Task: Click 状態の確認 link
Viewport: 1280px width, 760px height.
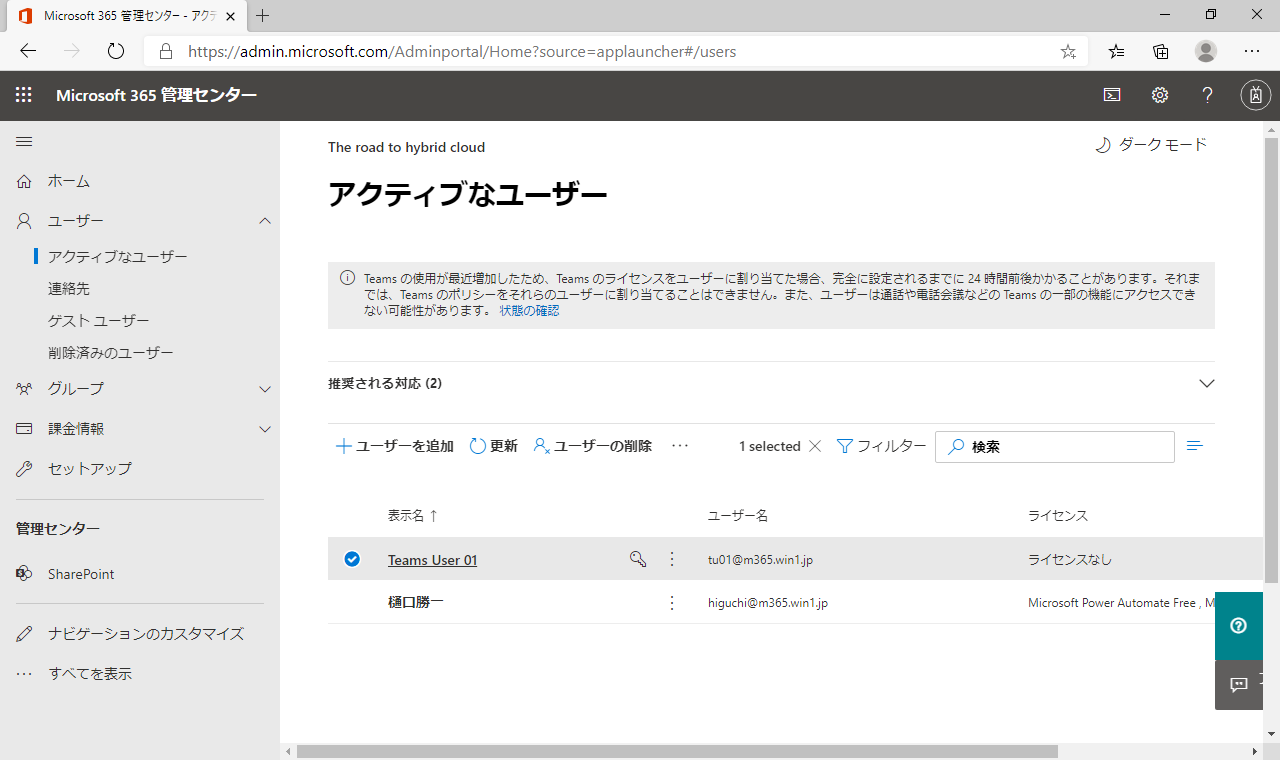Action: coord(529,311)
